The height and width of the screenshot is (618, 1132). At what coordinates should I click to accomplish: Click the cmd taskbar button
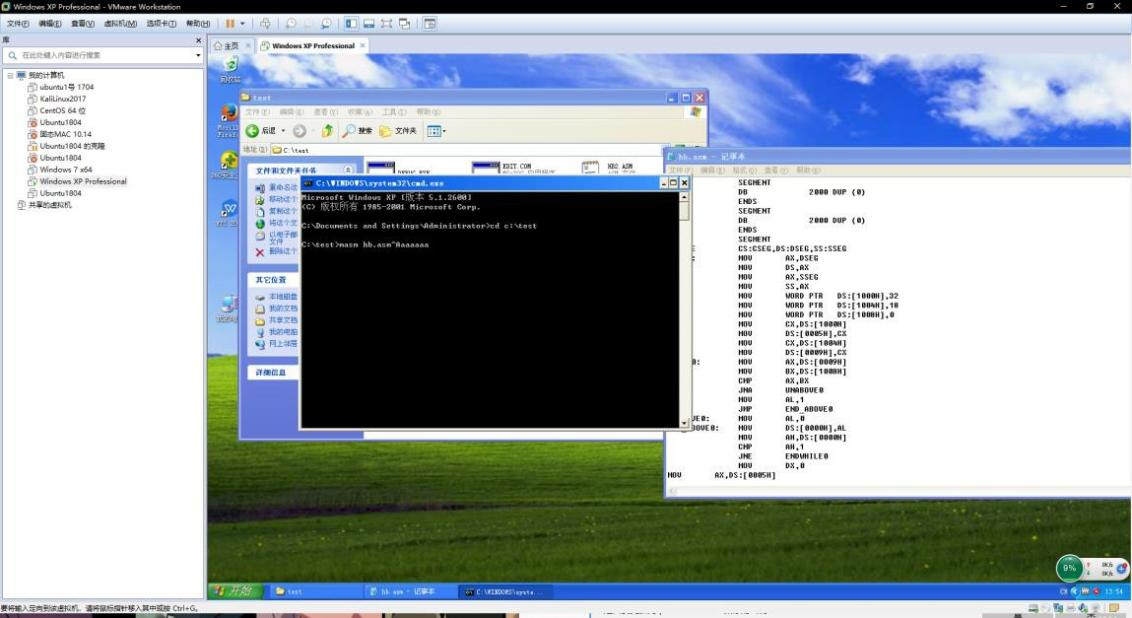[x=504, y=591]
